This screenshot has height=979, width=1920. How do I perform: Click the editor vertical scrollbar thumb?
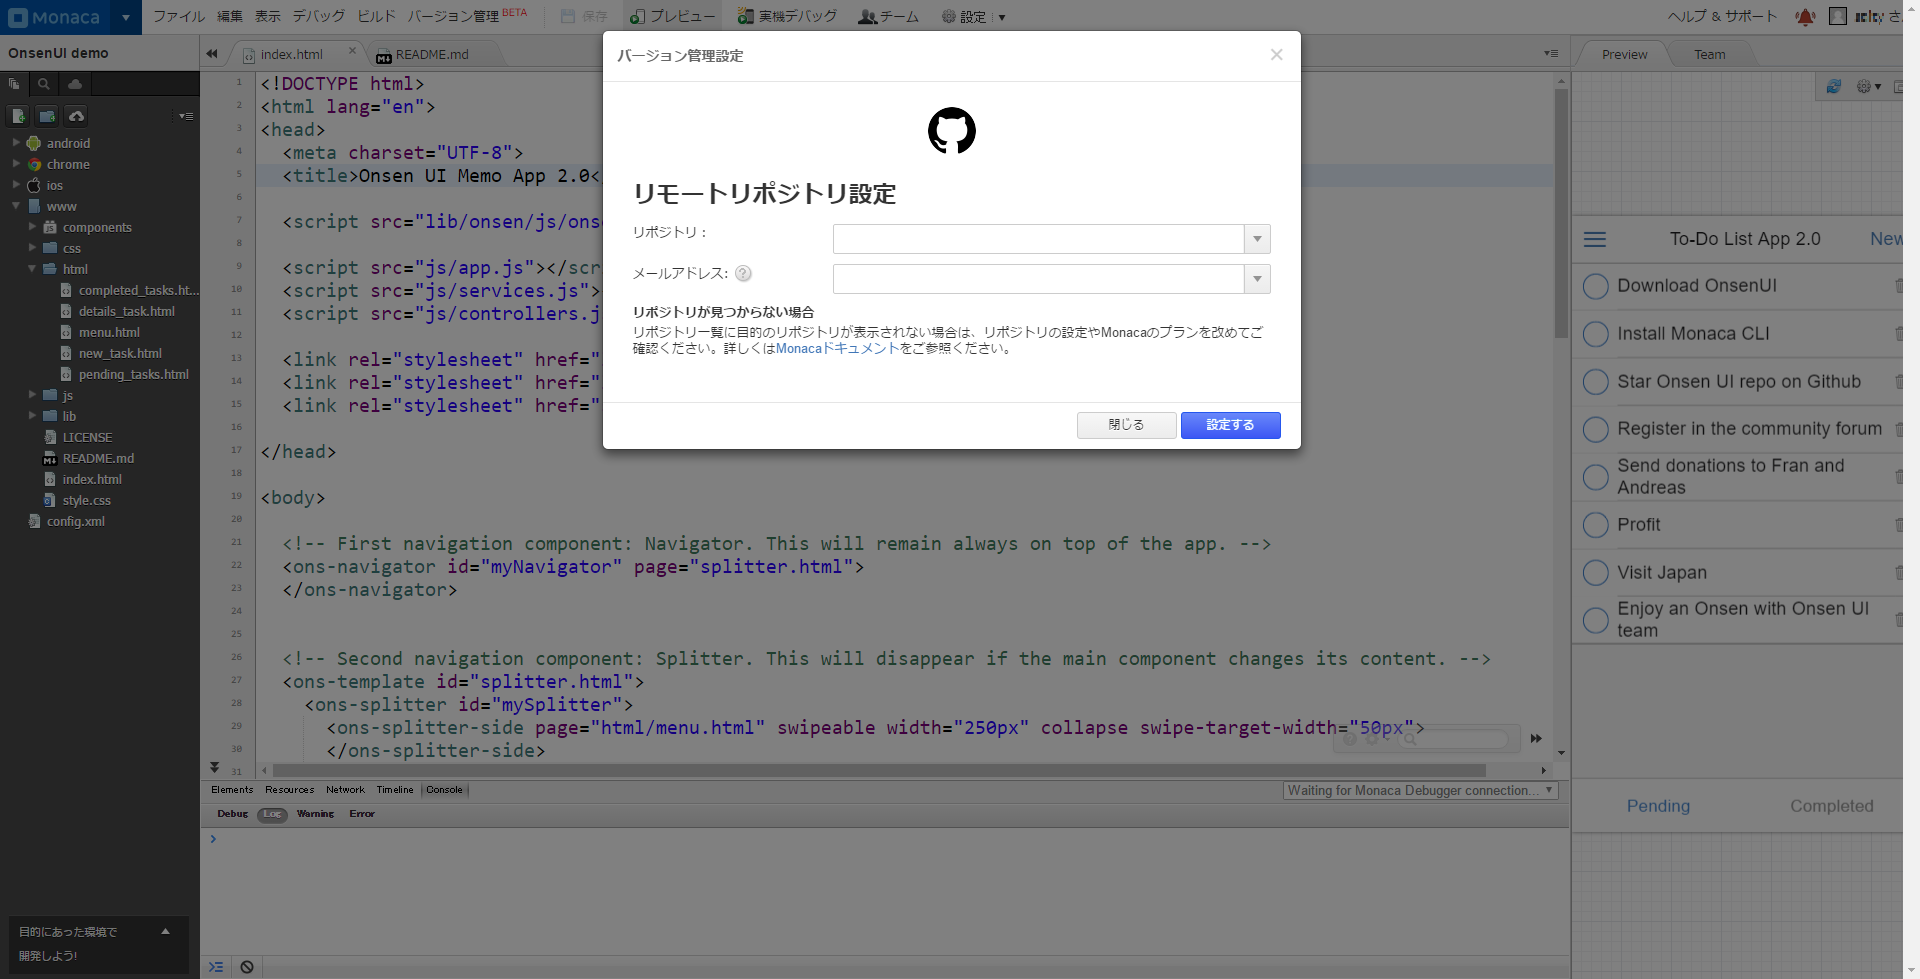coord(1561,213)
